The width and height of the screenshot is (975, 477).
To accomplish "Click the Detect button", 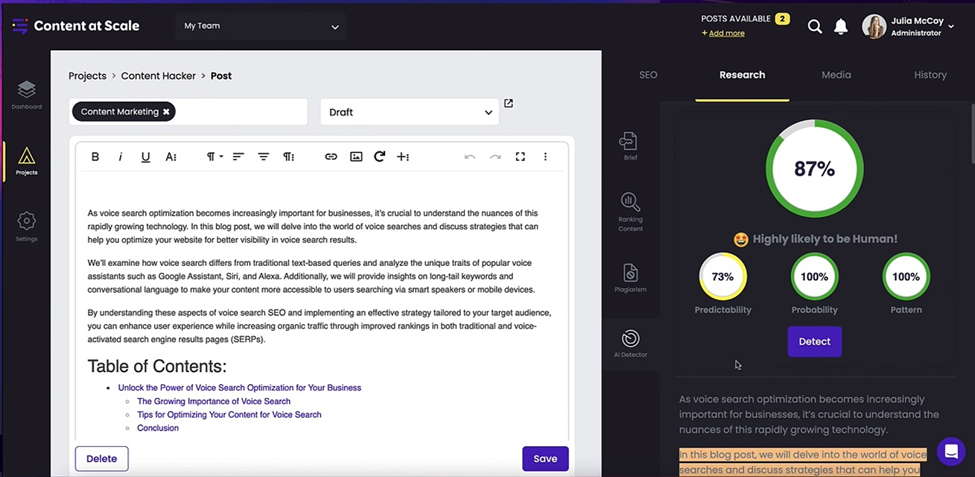I will click(x=814, y=342).
